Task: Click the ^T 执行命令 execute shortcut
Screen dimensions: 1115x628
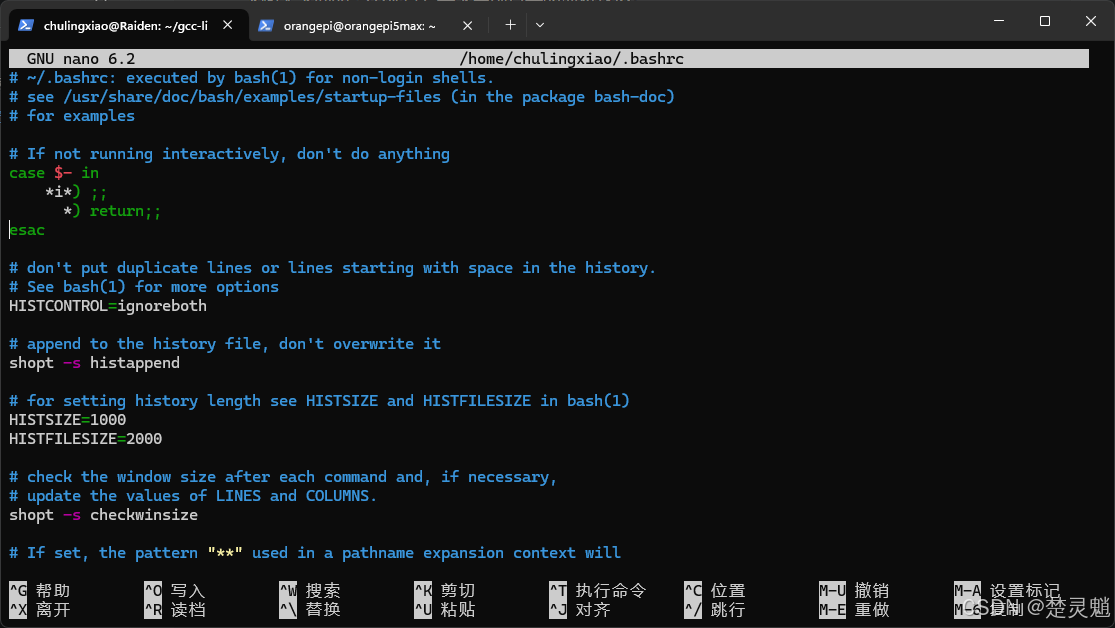Action: (598, 591)
